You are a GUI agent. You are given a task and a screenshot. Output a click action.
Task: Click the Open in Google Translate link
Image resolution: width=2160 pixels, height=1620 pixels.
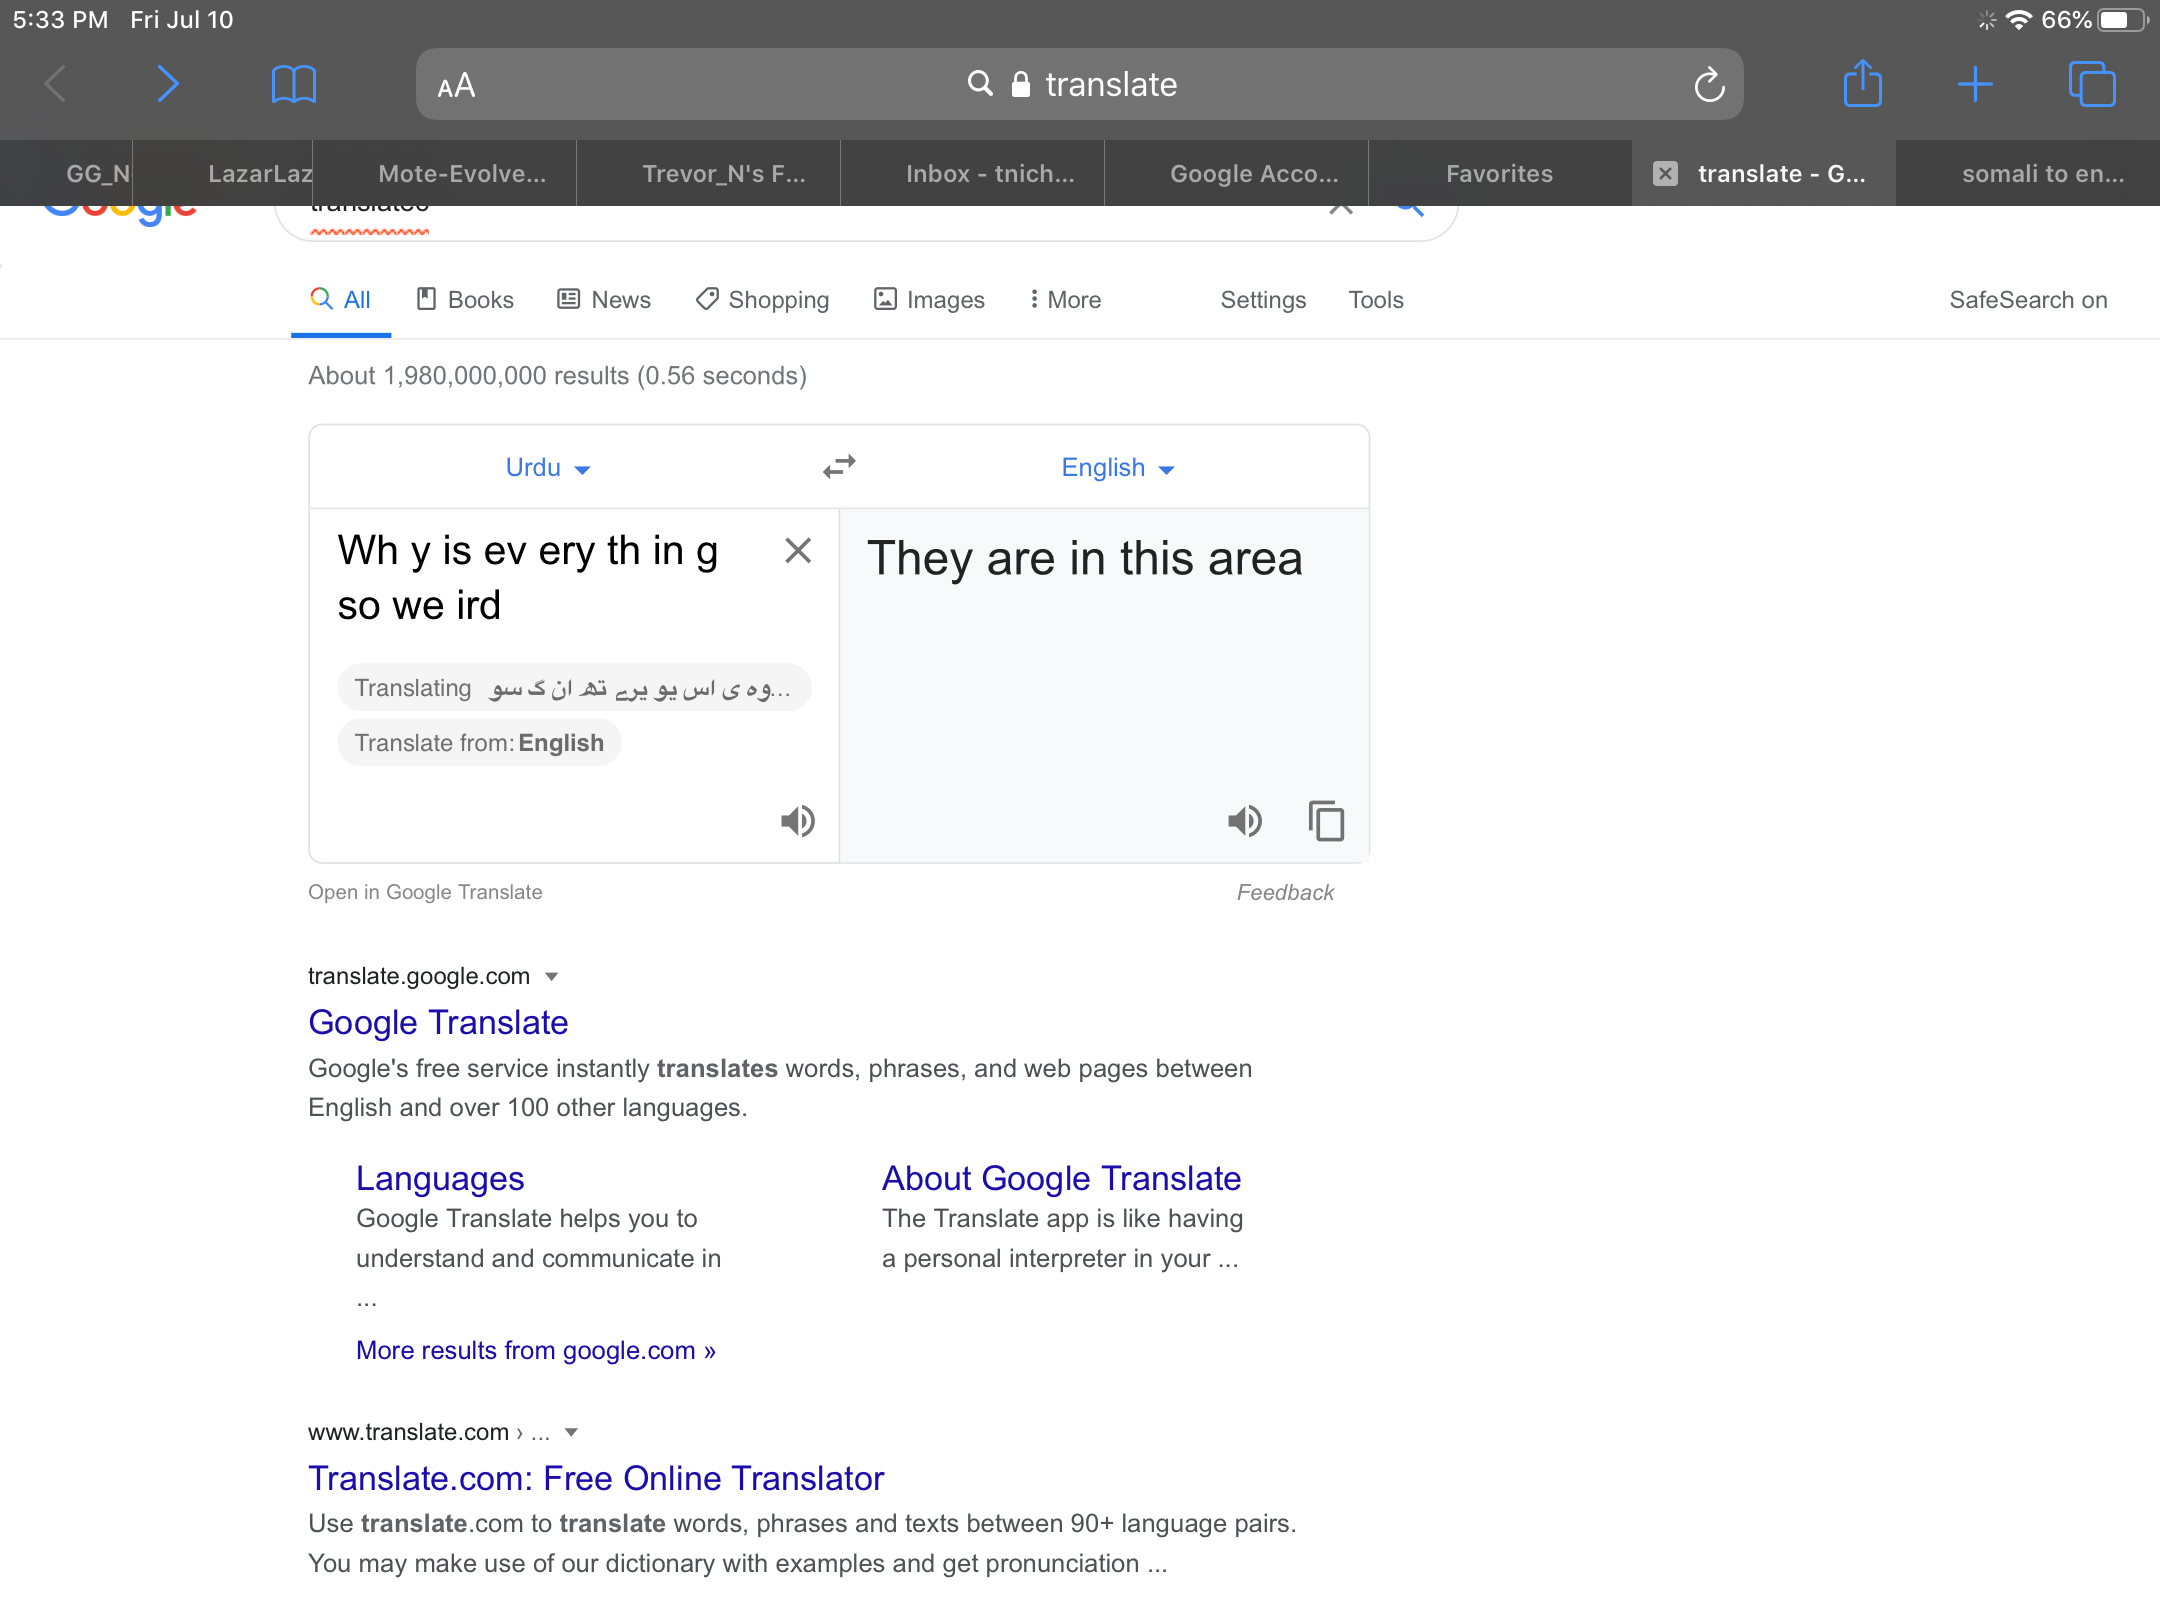(425, 892)
